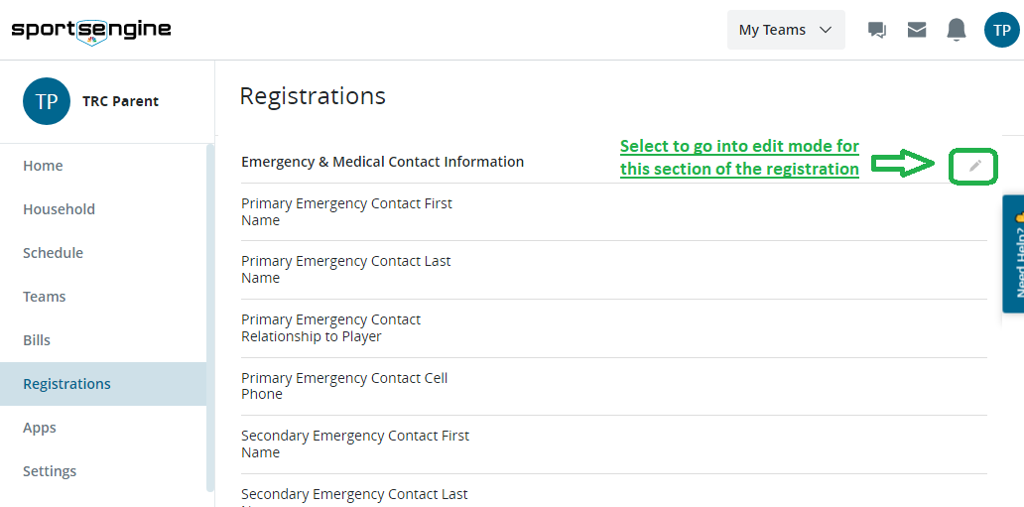
Task: Open the notifications bell icon
Action: pyautogui.click(x=957, y=30)
